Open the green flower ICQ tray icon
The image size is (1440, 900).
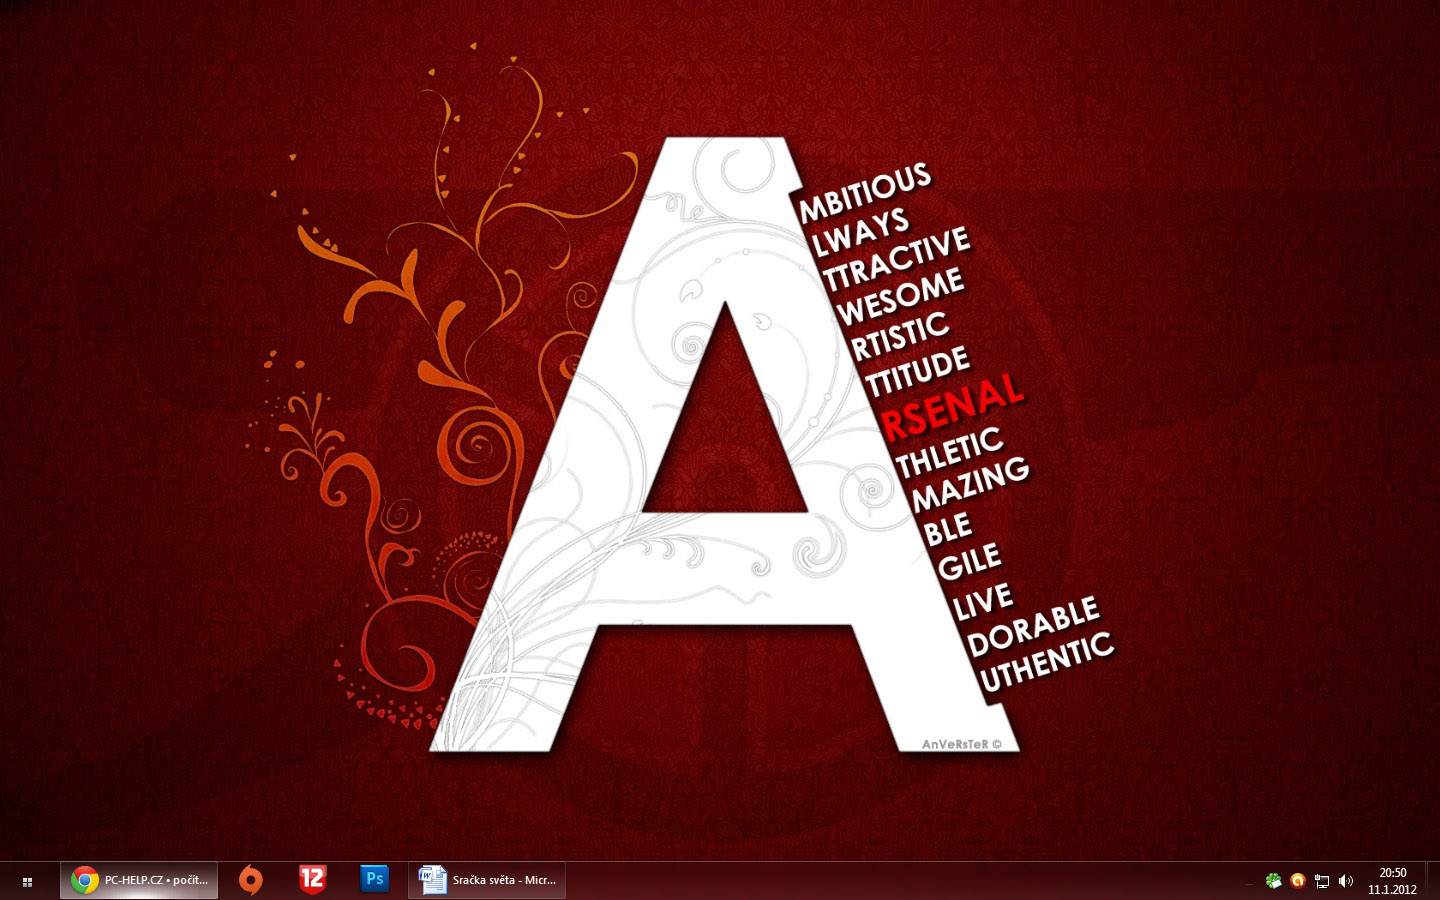(x=1273, y=881)
